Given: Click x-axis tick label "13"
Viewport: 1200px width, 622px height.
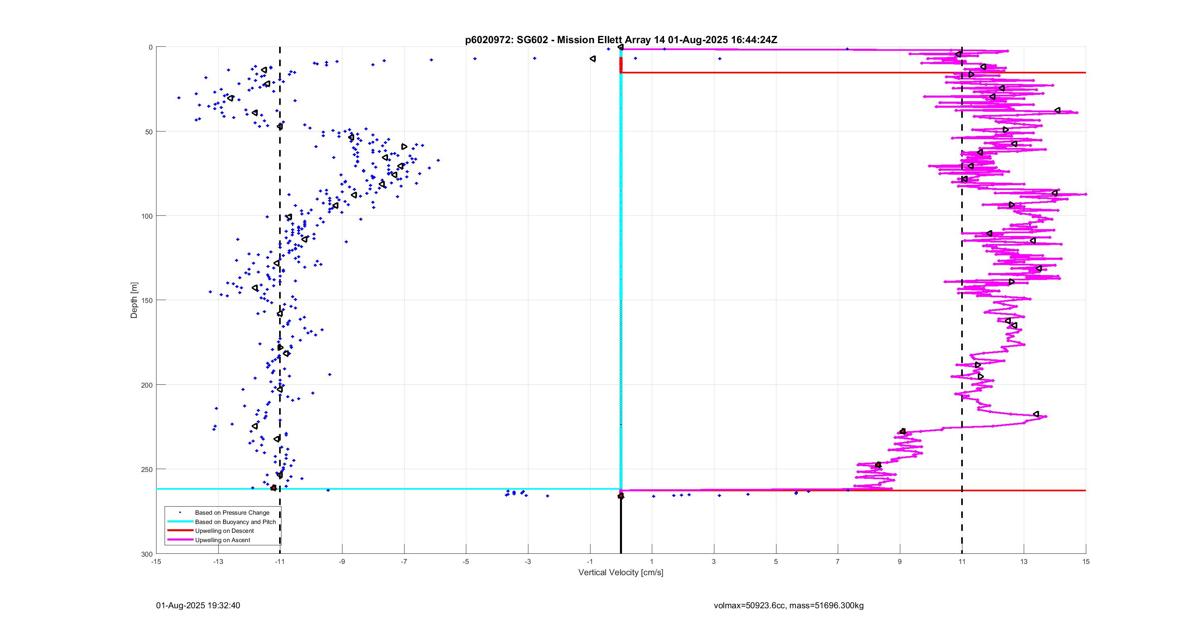Looking at the screenshot, I should click(x=1024, y=562).
